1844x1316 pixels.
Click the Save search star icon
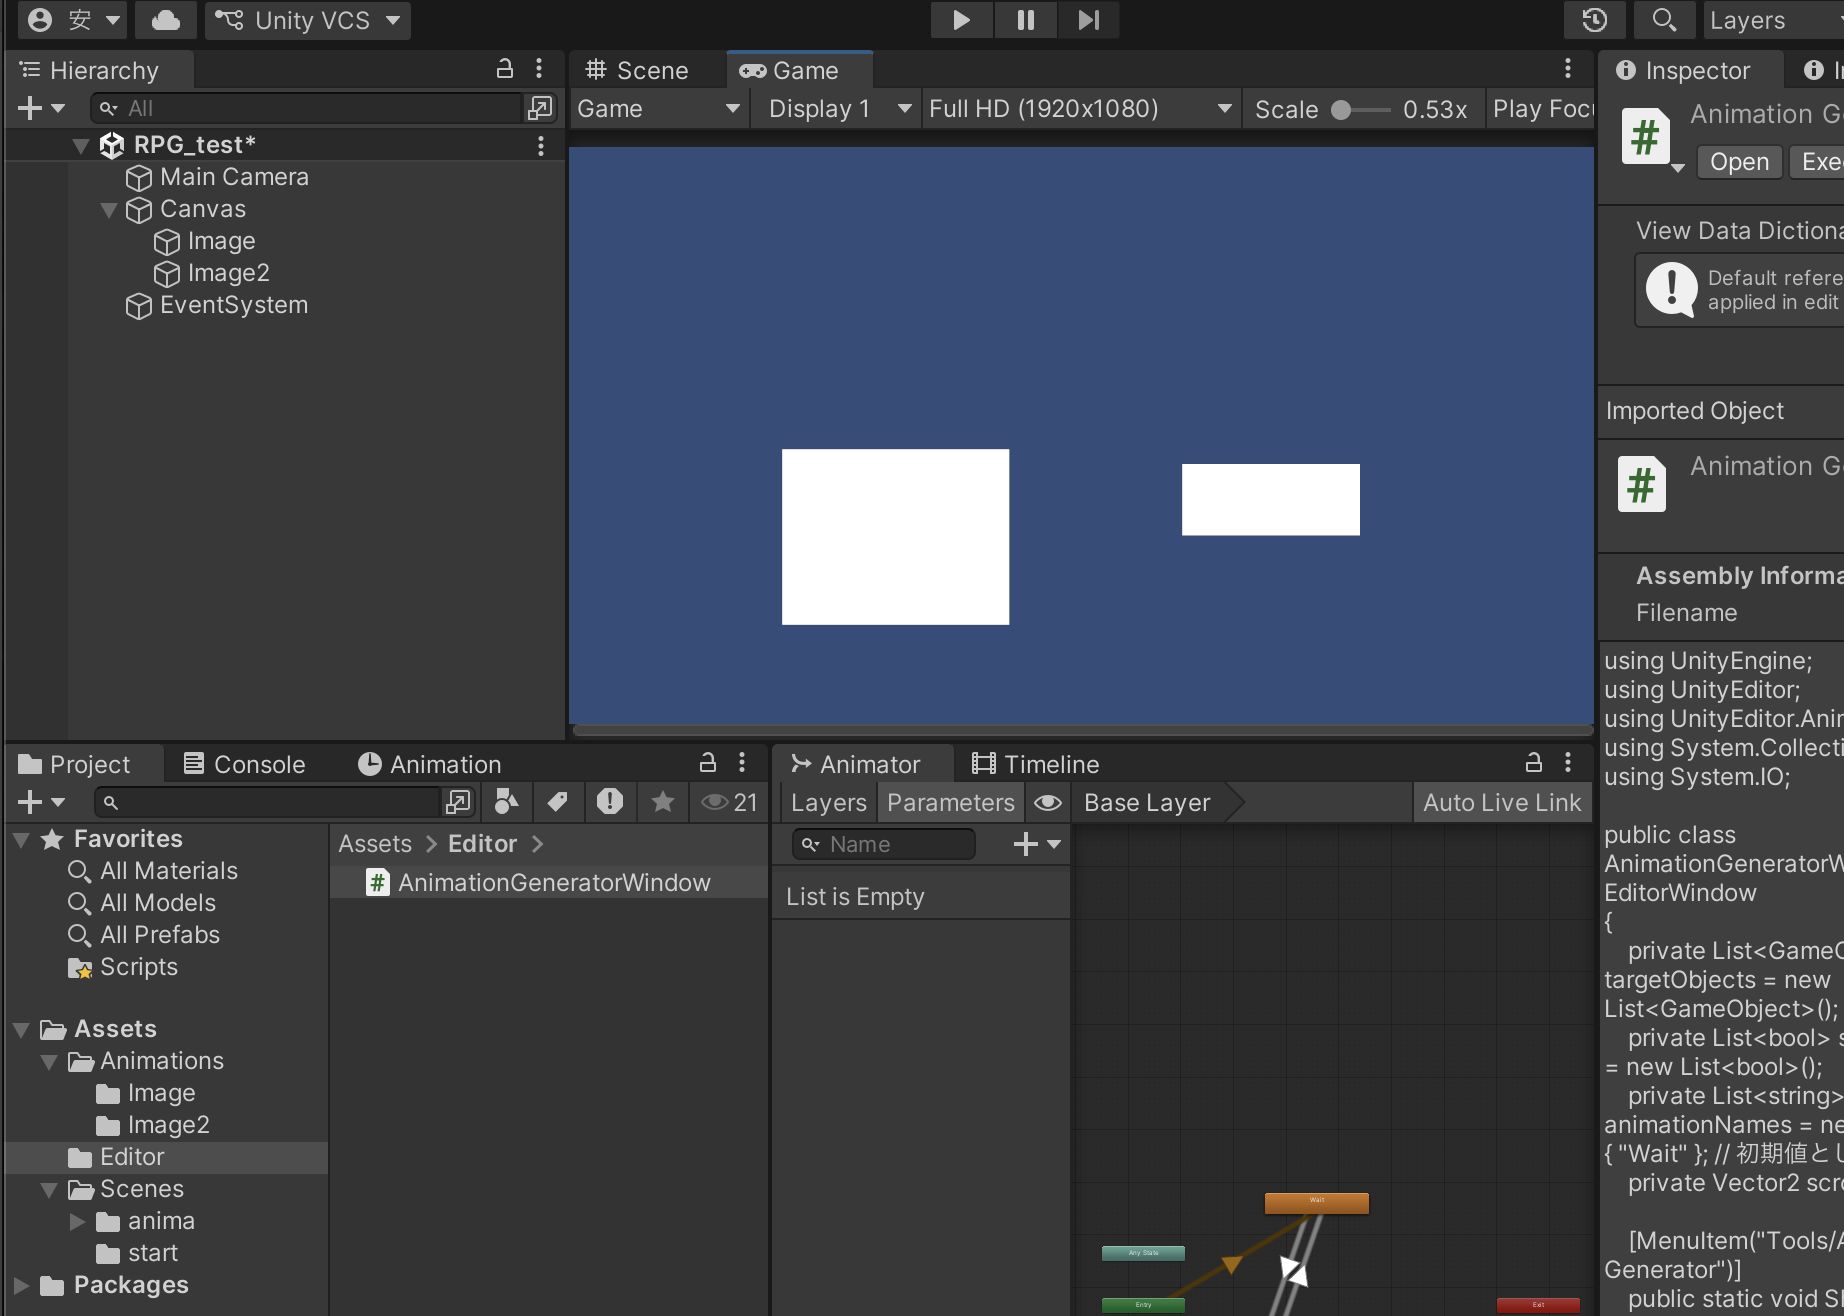click(662, 801)
